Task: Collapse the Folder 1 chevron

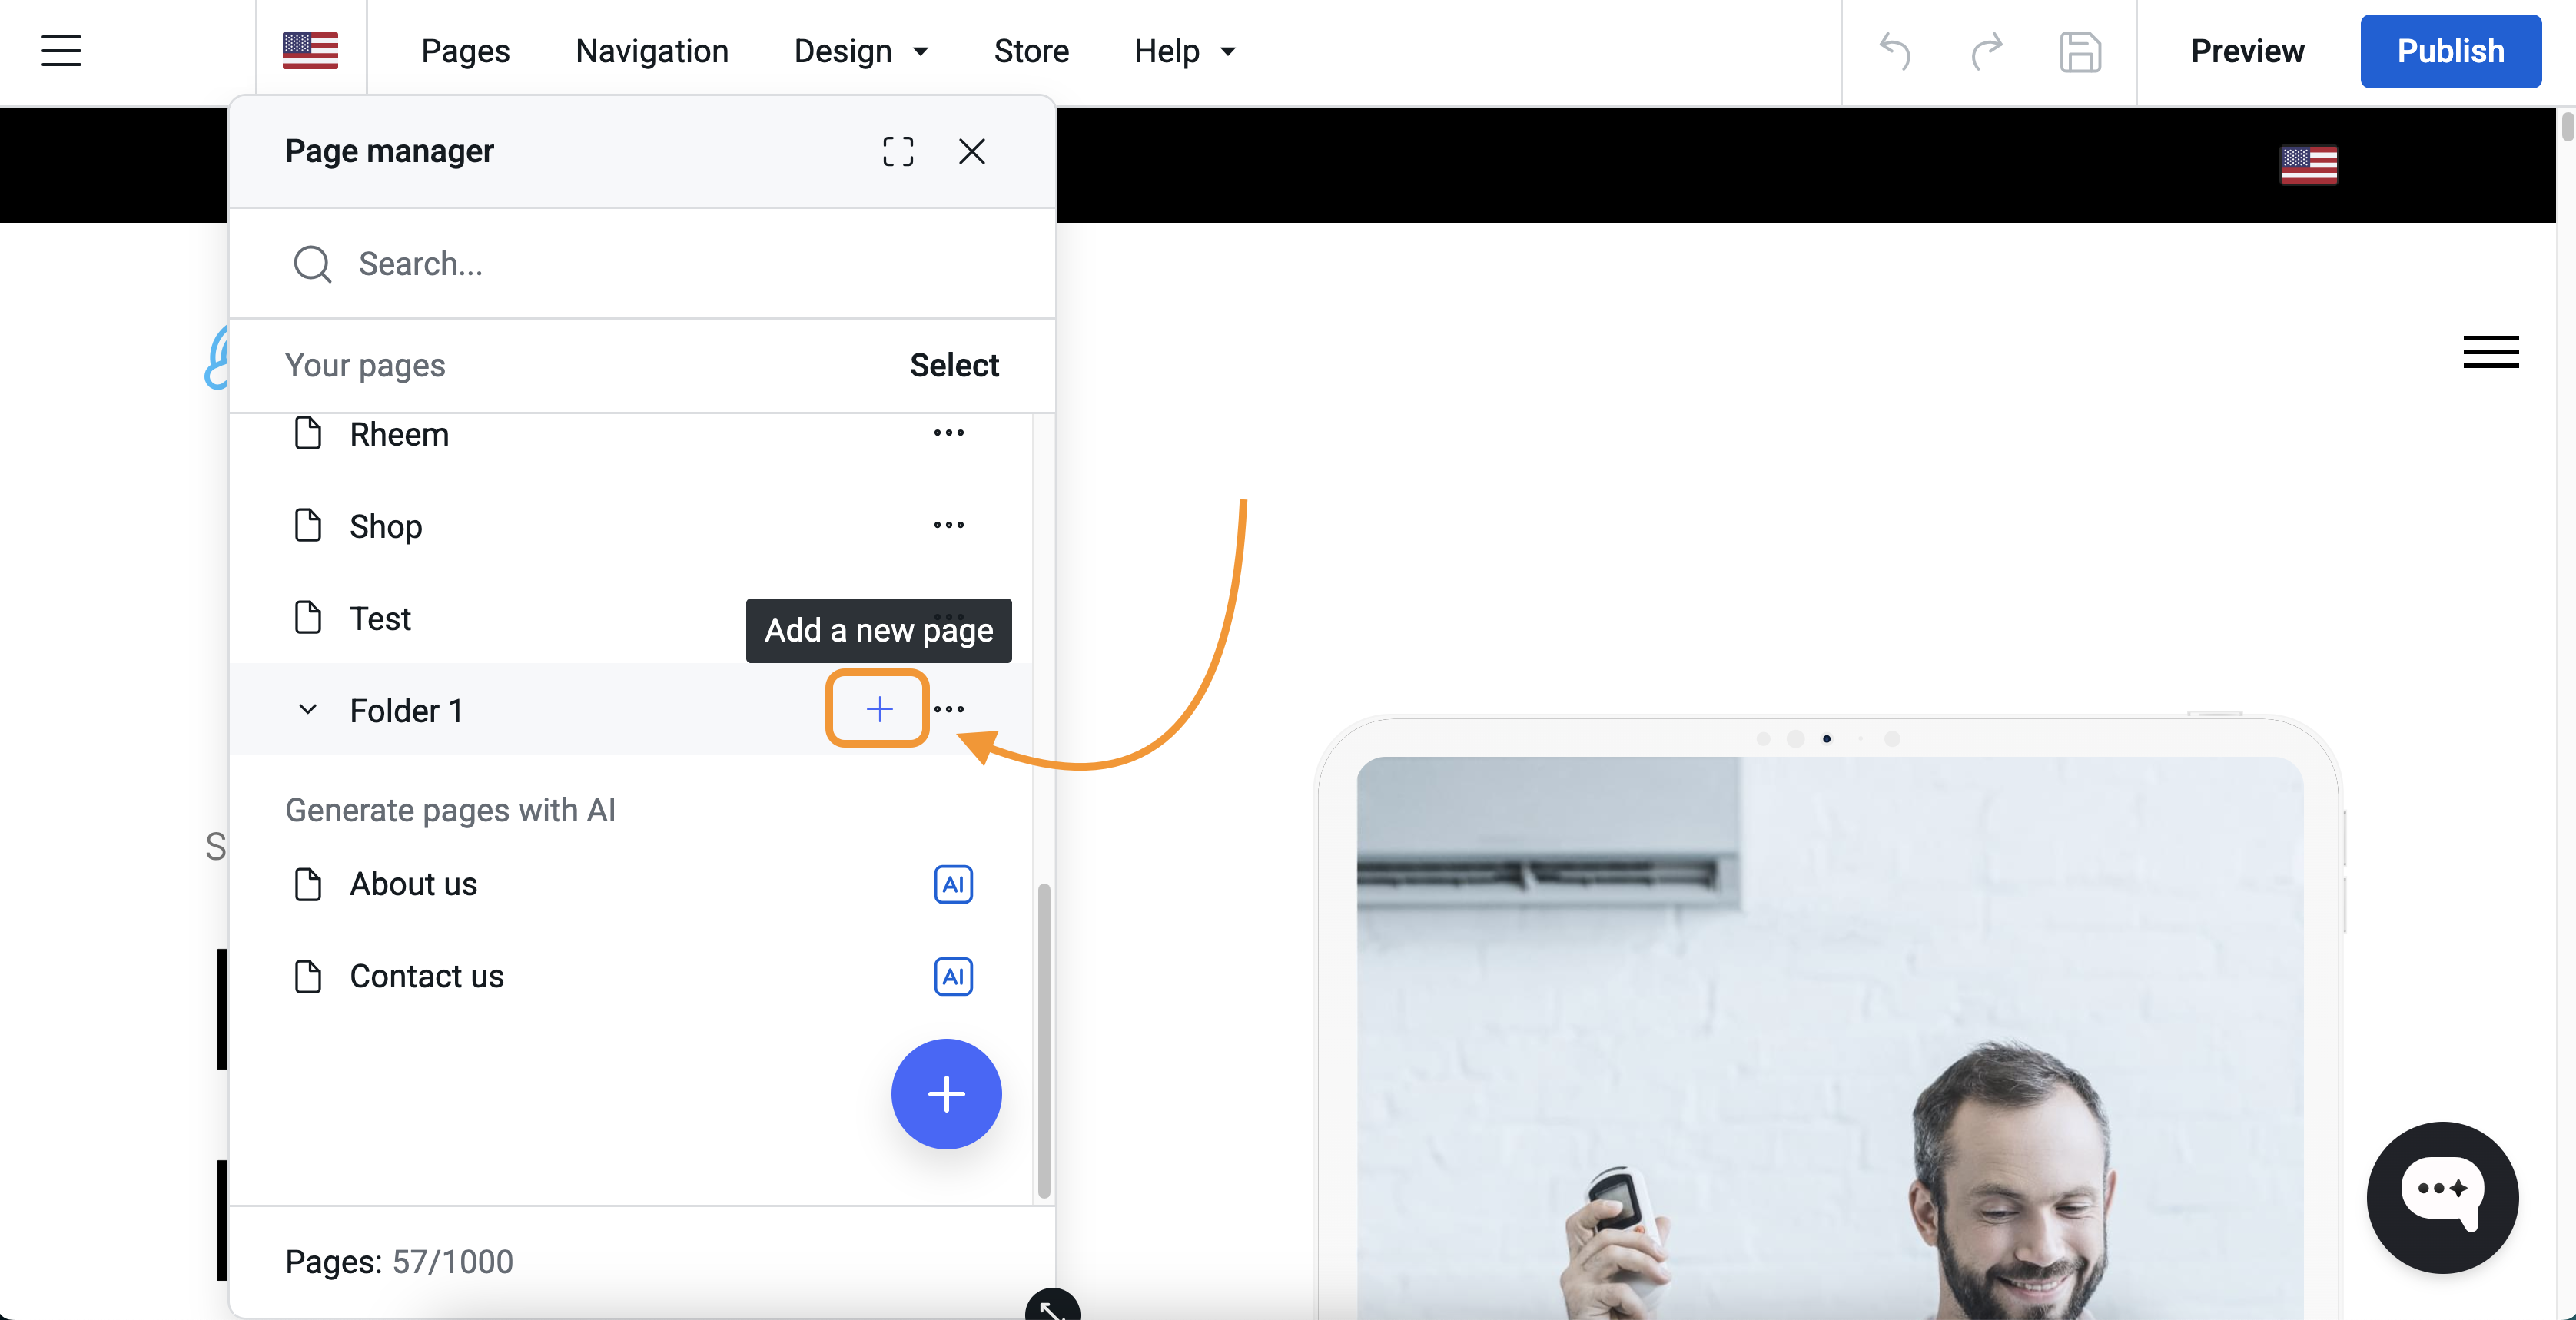Action: point(308,709)
